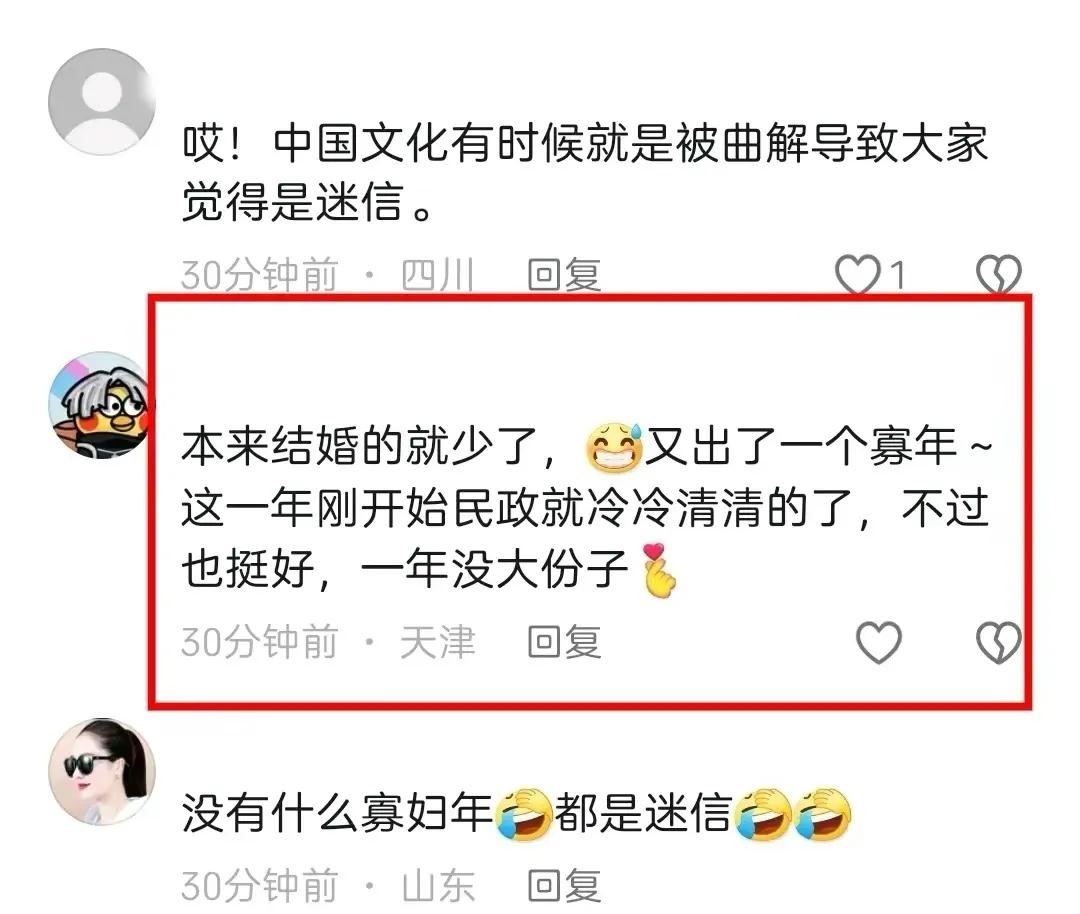1080x914 pixels.
Task: Tap broken heart on Tianjin comment
Action: click(x=999, y=642)
